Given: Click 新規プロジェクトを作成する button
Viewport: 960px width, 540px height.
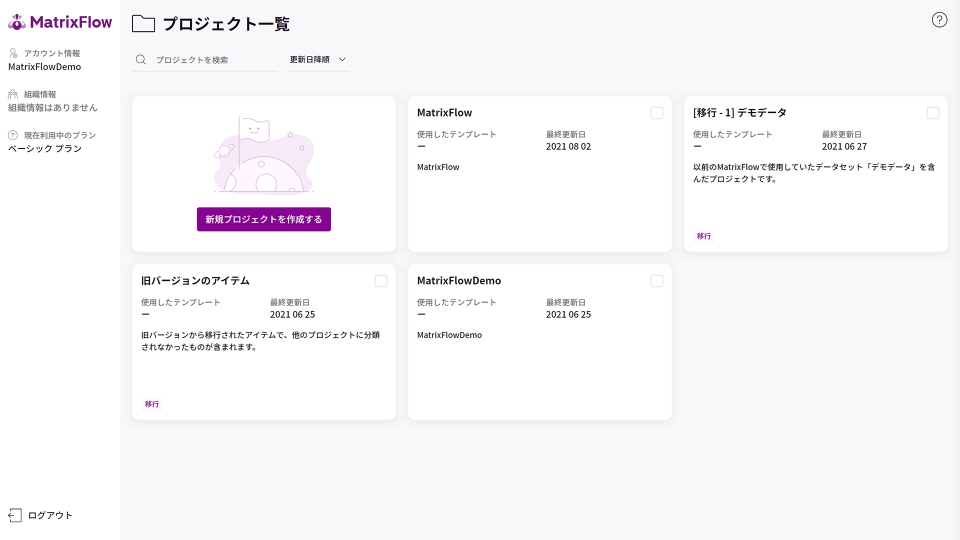Looking at the screenshot, I should 264,219.
